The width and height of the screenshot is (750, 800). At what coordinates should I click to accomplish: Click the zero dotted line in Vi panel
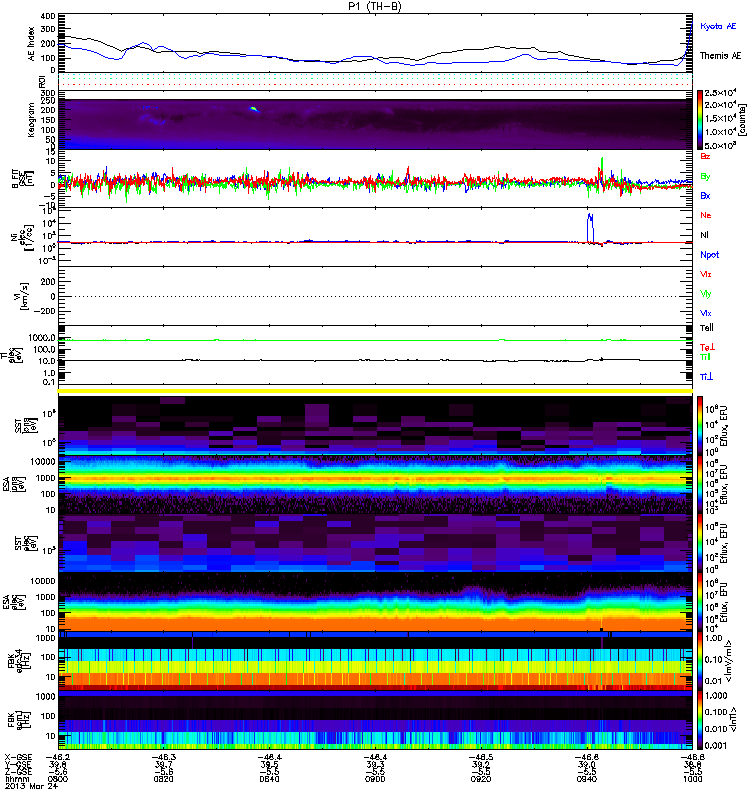[x=375, y=296]
